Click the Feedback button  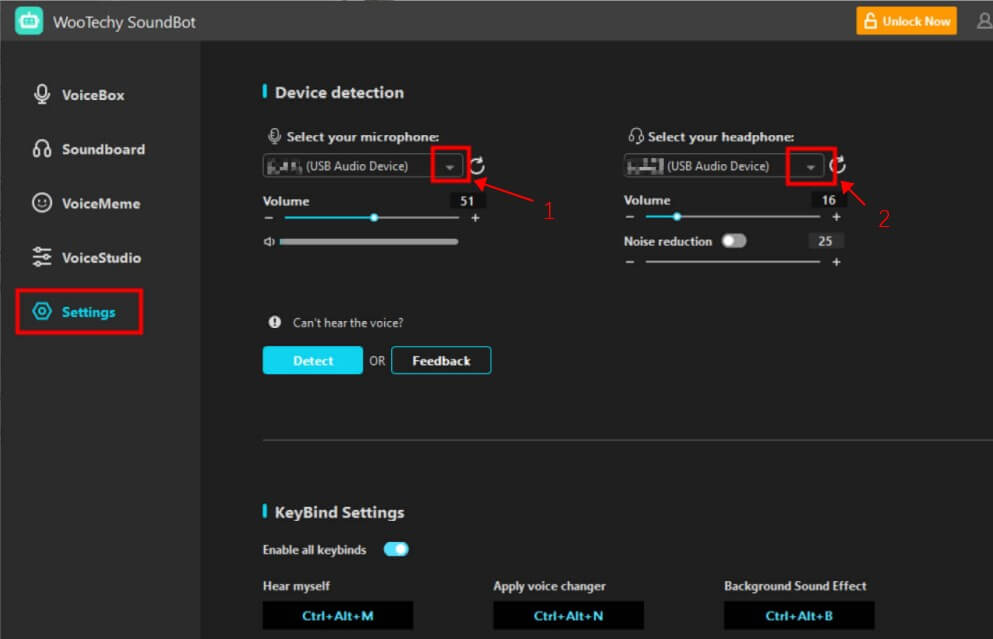441,360
